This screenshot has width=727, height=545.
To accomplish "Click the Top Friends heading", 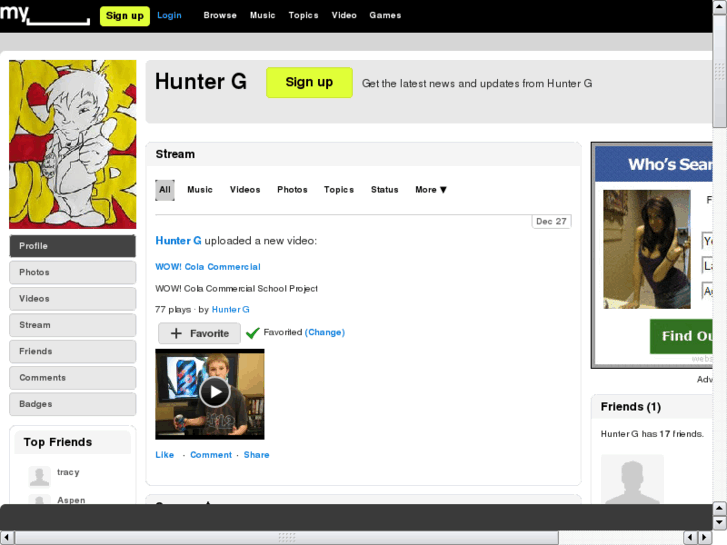I will click(x=58, y=442).
